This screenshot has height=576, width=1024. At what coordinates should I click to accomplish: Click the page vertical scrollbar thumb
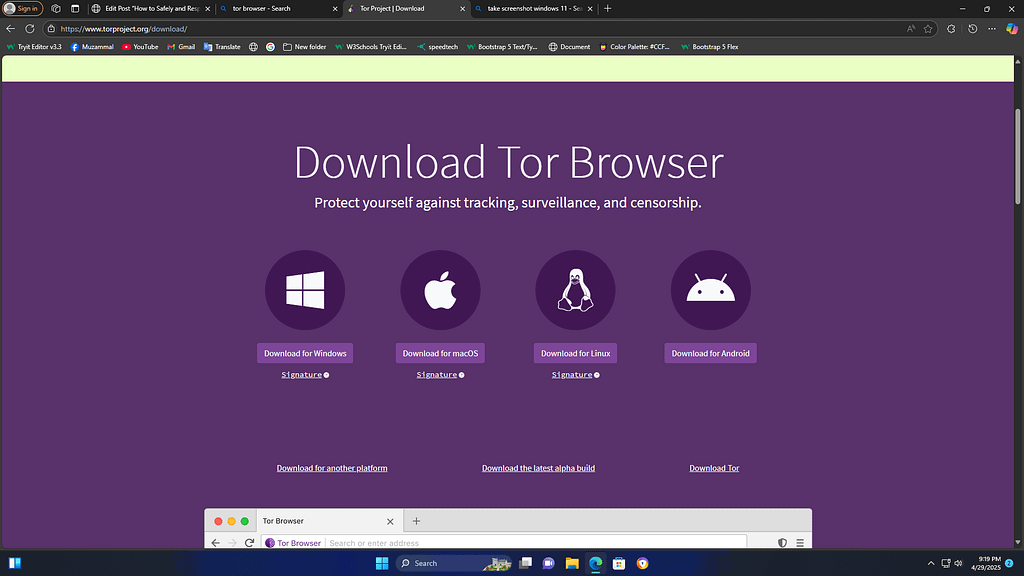coord(1017,157)
